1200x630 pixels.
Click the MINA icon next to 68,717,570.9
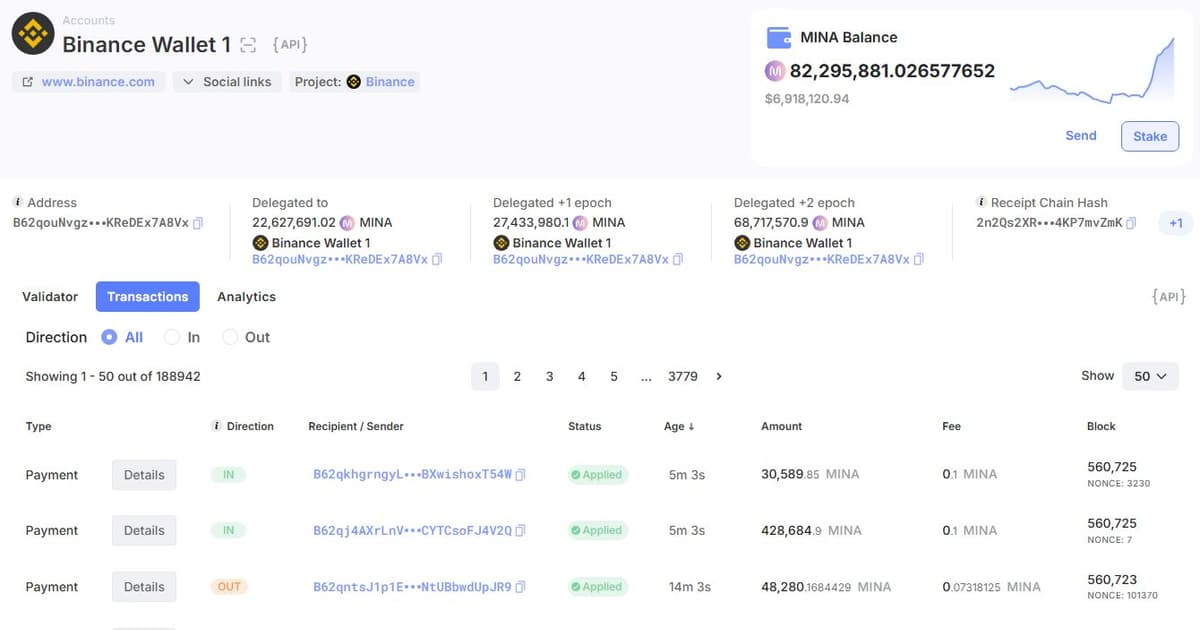point(820,223)
